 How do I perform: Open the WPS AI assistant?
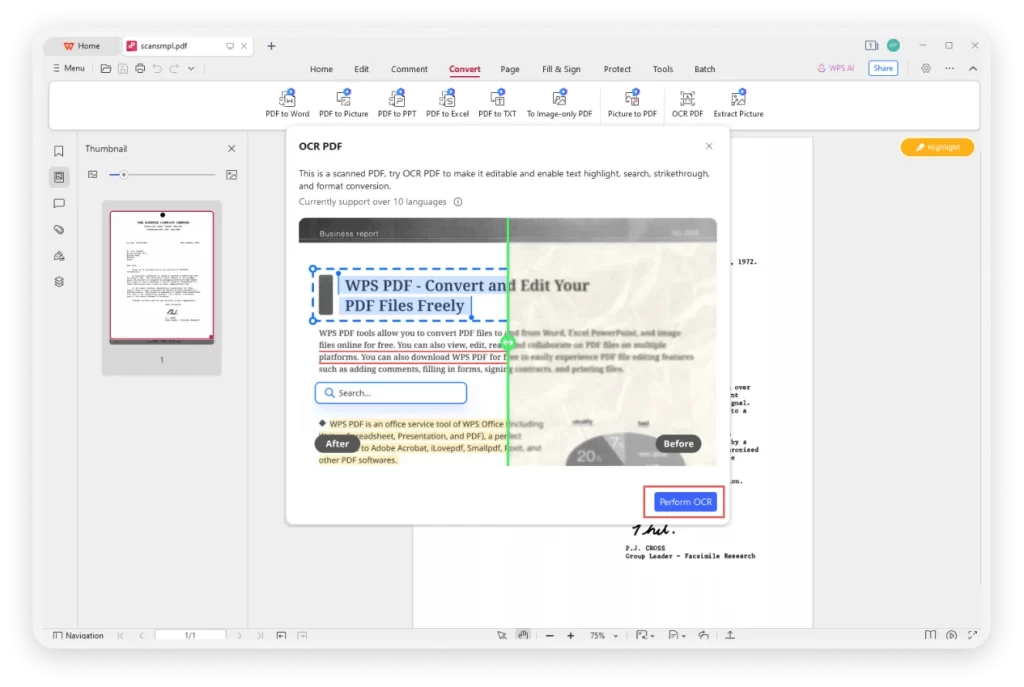835,68
